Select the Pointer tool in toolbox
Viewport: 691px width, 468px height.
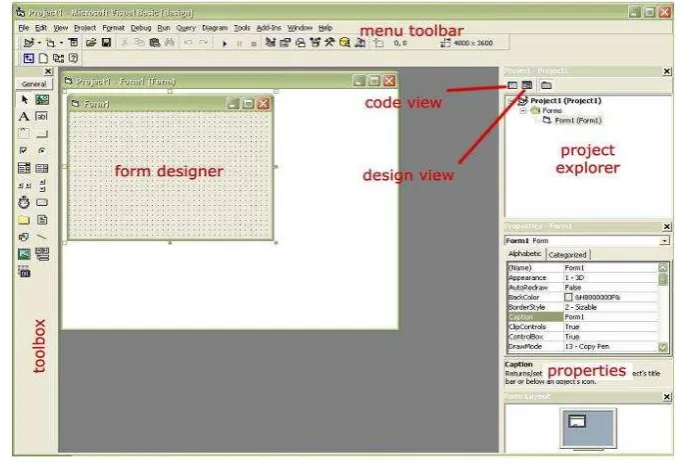[x=24, y=100]
